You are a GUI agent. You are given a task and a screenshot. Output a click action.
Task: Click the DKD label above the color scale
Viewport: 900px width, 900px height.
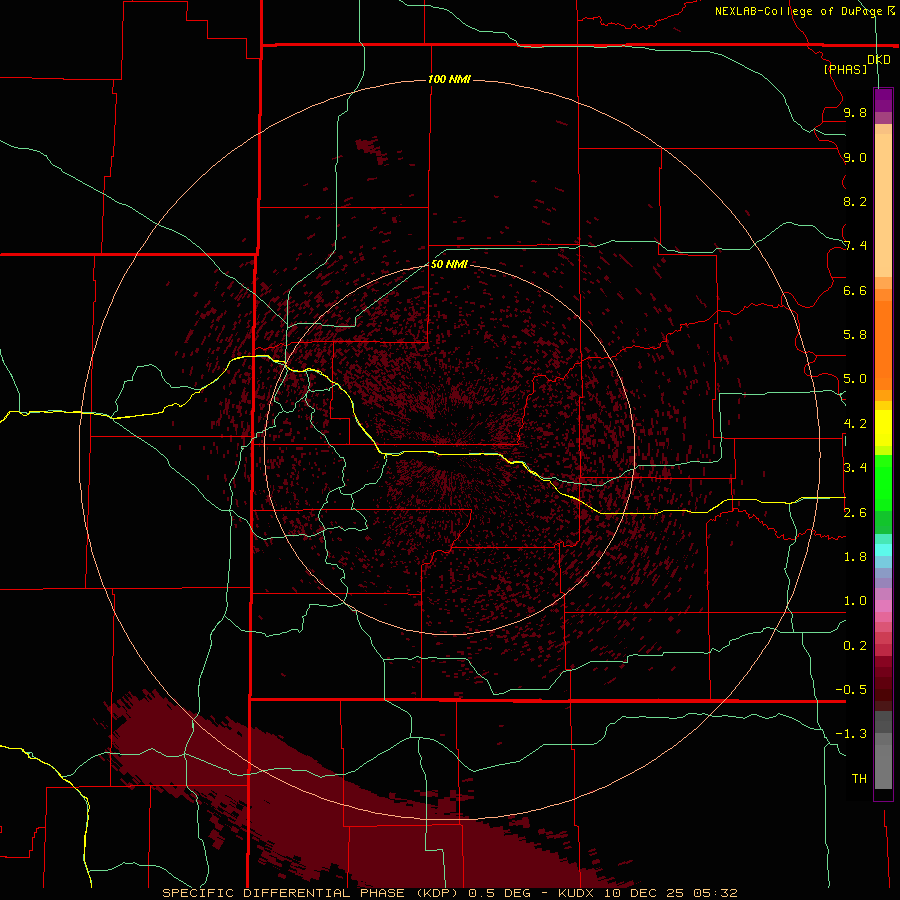[878, 60]
